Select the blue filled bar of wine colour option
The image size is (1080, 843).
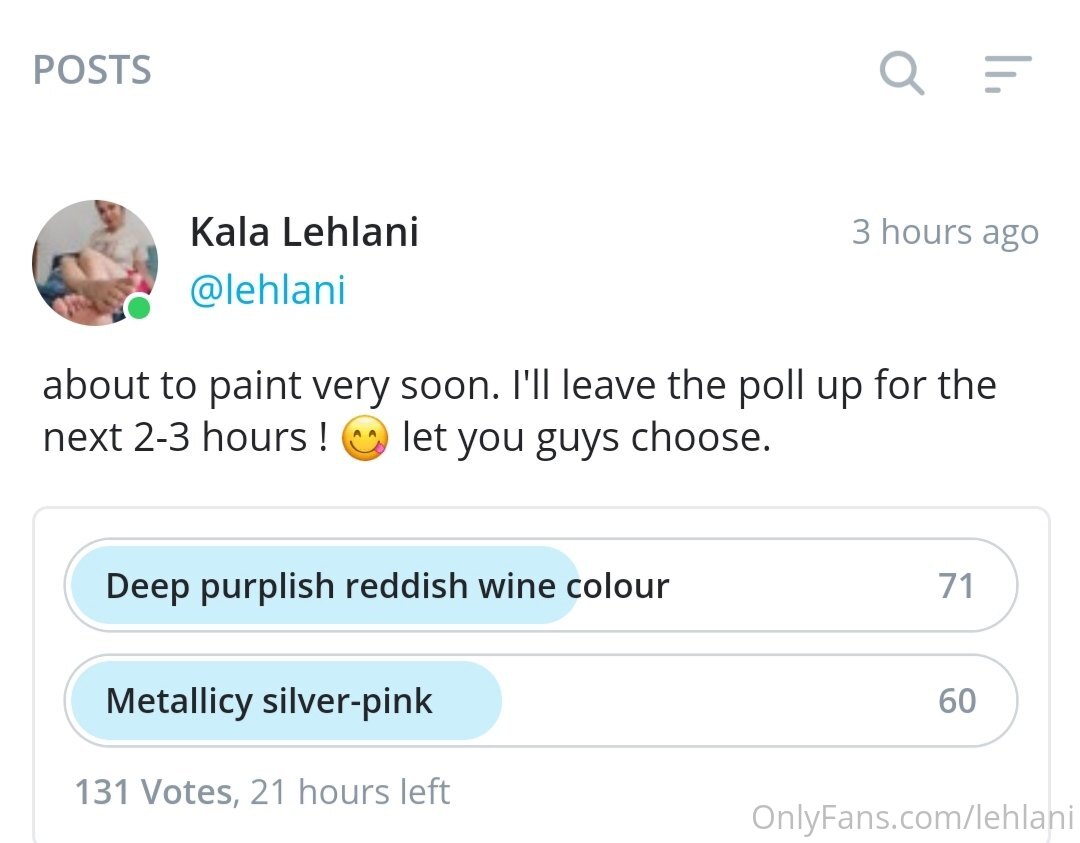click(x=325, y=585)
